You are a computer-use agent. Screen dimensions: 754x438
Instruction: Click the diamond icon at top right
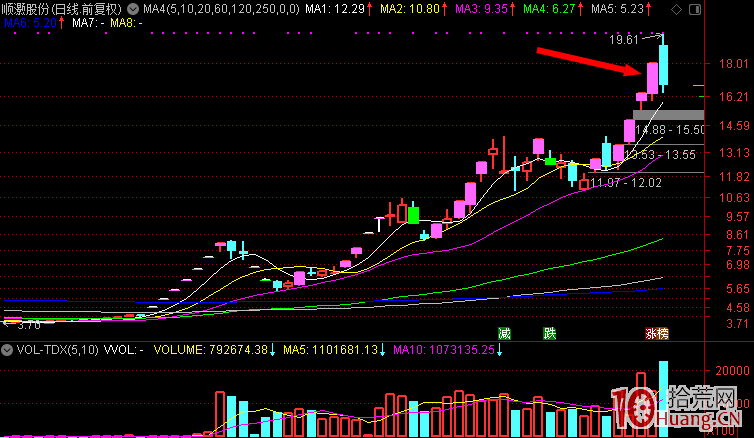(x=677, y=9)
